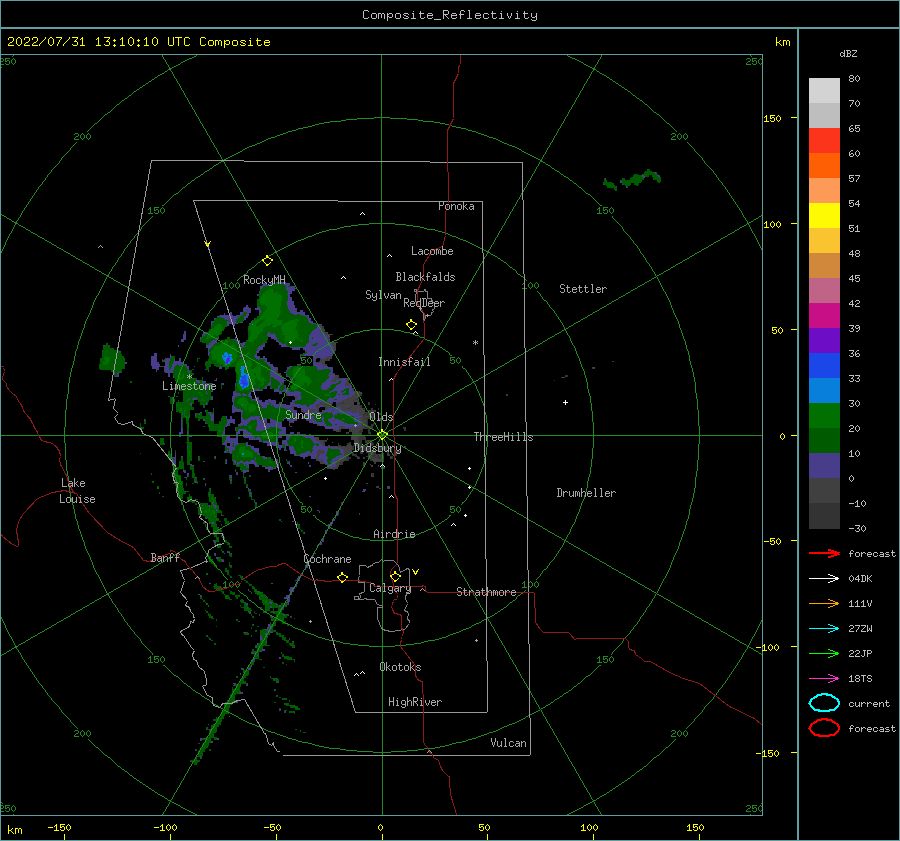
Task: Click the km unit label at top right
Action: pos(782,42)
